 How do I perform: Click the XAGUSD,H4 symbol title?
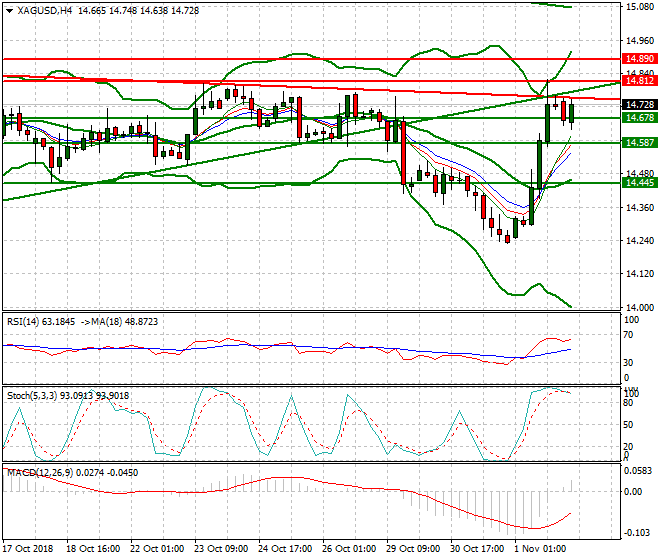44,11
